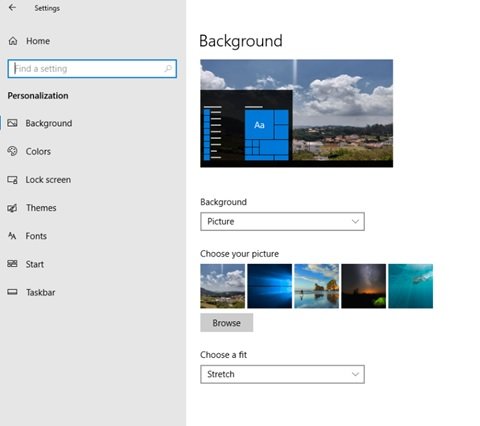The height and width of the screenshot is (426, 480).
Task: Pick the night sky tent wallpaper thumbnail
Action: click(x=364, y=286)
